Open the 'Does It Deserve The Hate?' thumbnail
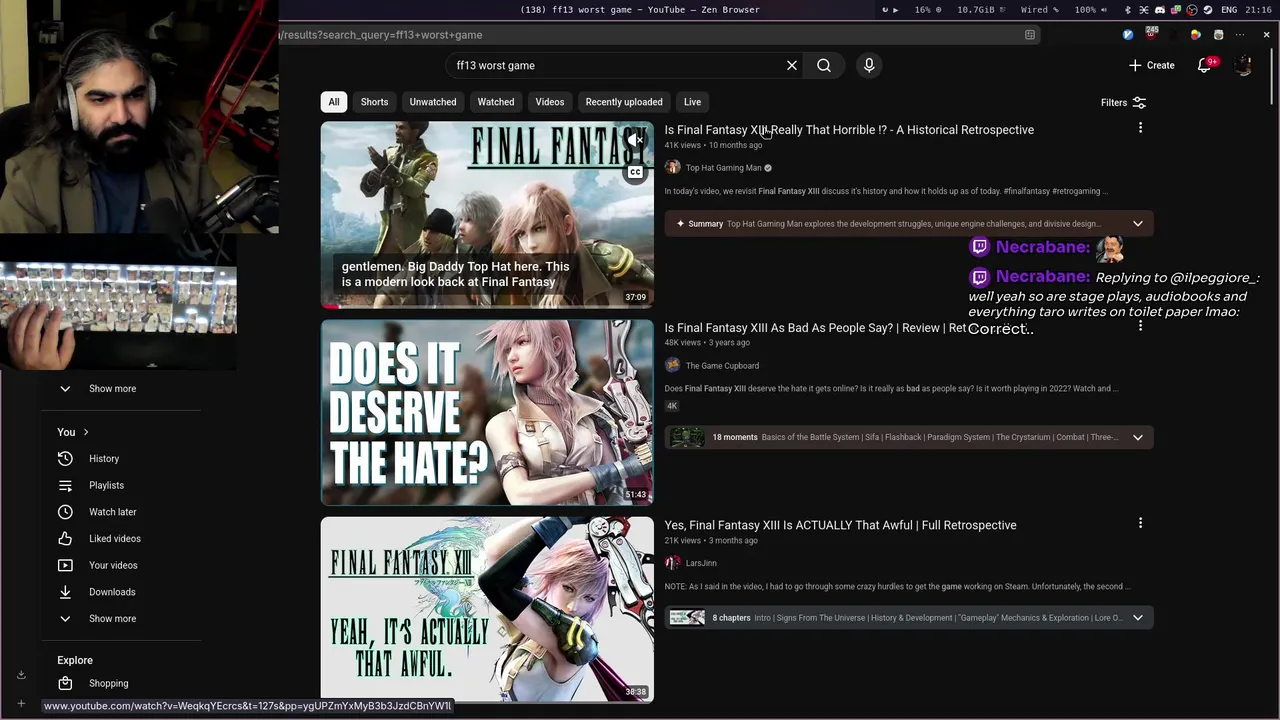Image resolution: width=1280 pixels, height=720 pixels. pos(487,412)
